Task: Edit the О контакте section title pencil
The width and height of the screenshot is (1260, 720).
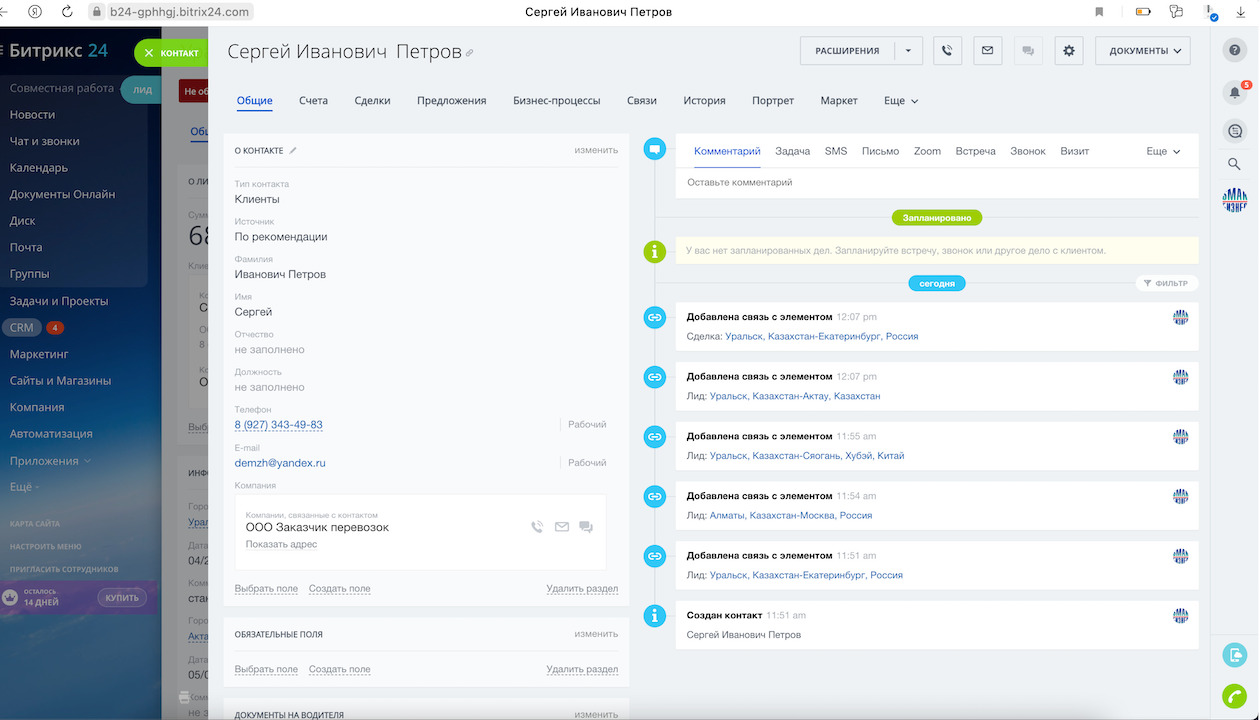Action: pos(293,151)
